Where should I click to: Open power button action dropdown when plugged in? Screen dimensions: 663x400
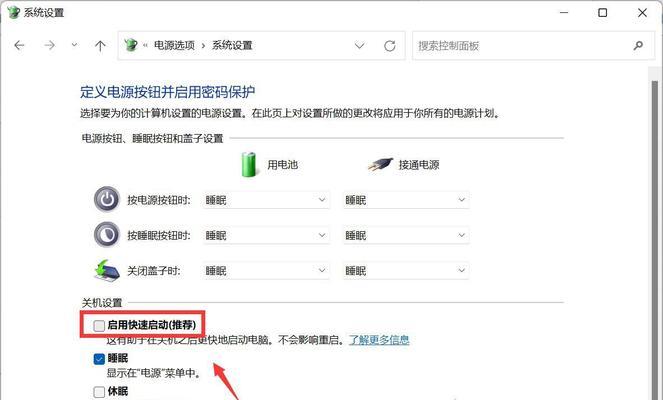(x=406, y=200)
